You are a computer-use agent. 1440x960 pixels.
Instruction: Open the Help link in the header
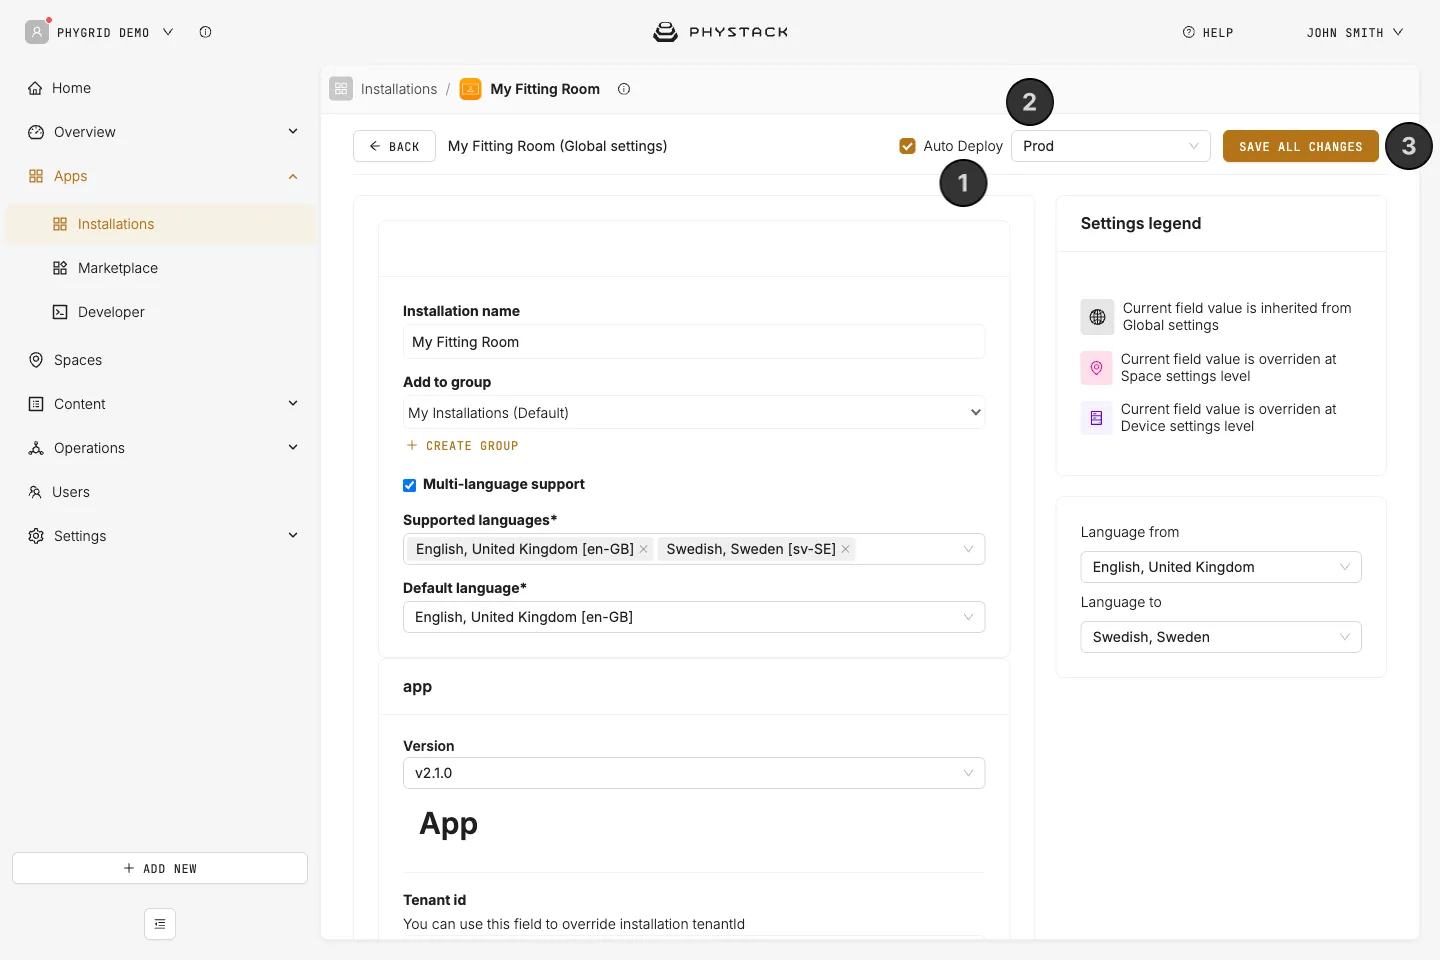pyautogui.click(x=1208, y=33)
